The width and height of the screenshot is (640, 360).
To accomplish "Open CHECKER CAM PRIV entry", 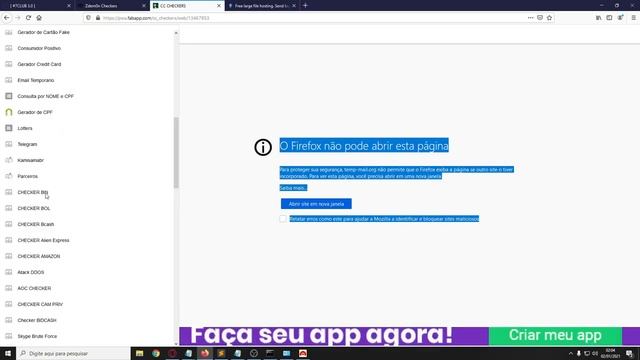I will click(40, 304).
